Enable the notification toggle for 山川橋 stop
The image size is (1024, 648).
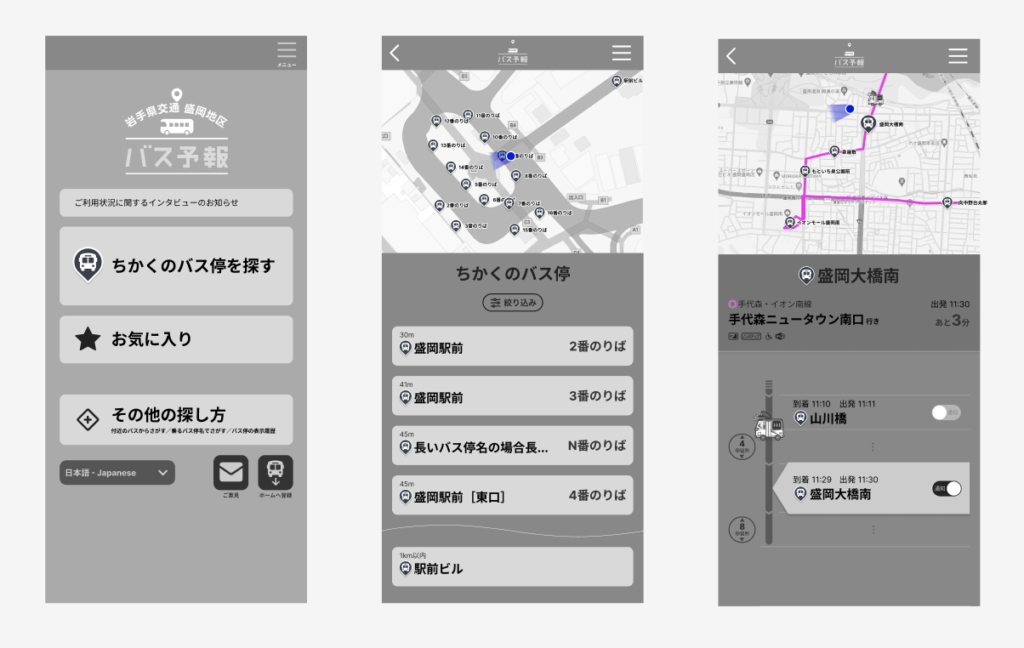945,412
